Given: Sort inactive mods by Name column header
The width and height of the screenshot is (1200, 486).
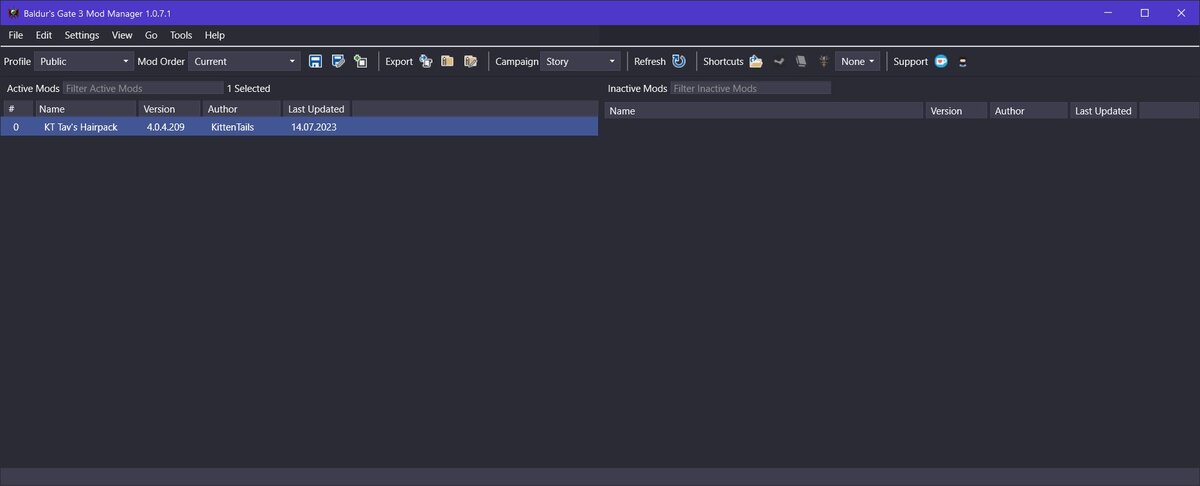Looking at the screenshot, I should (764, 111).
